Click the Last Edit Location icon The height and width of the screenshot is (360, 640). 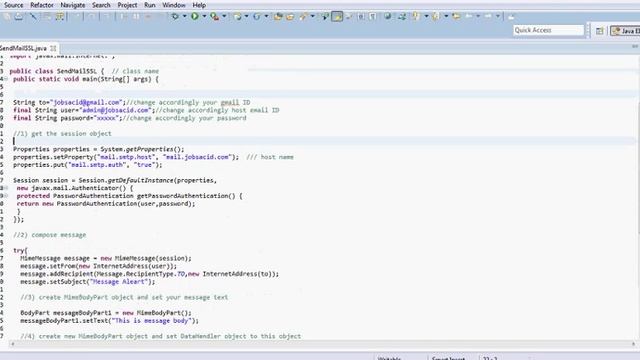(x=456, y=16)
